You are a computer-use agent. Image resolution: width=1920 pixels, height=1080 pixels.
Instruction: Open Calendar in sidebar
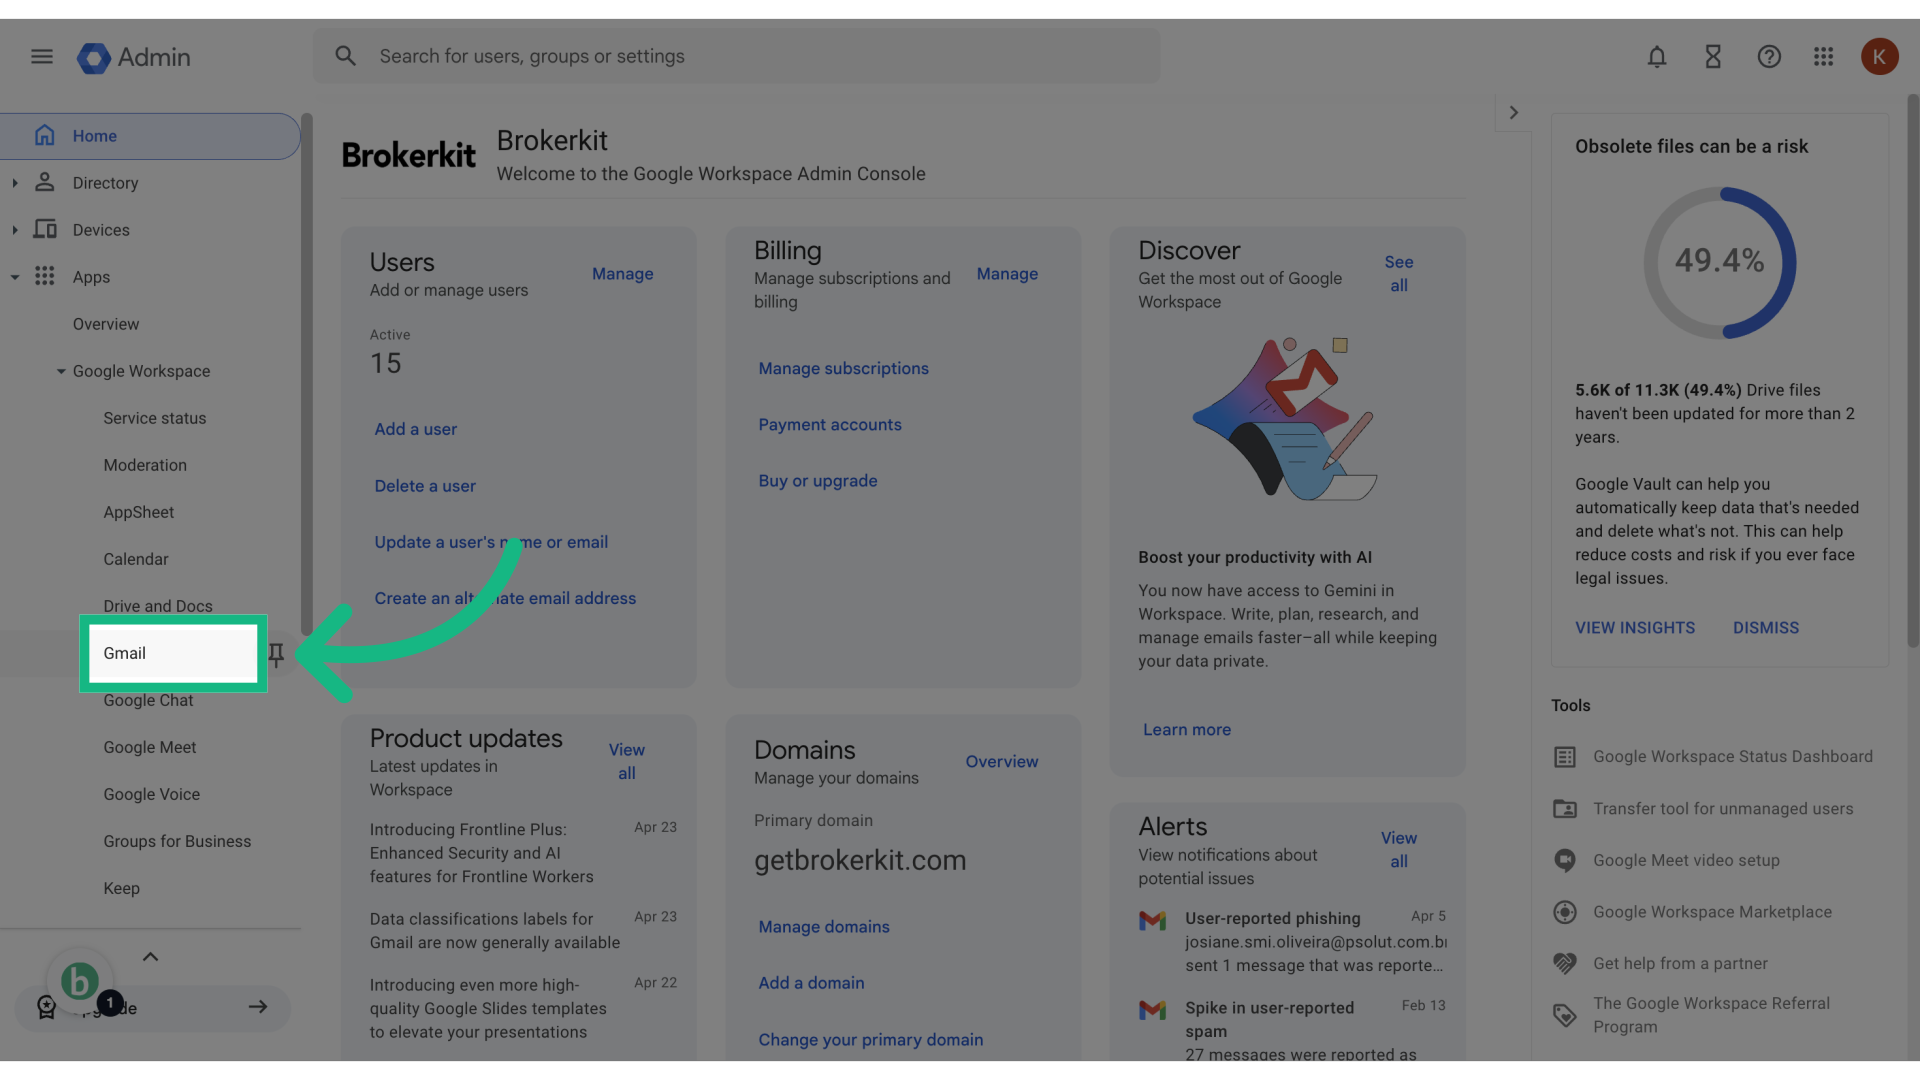136,559
